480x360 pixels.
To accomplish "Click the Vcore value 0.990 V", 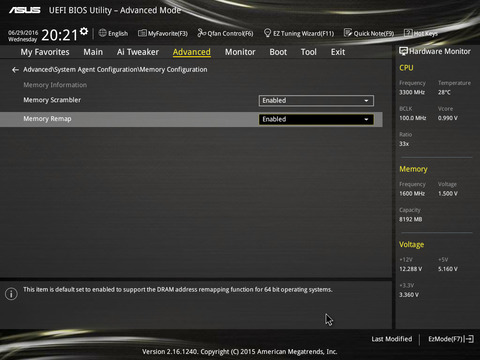I will pyautogui.click(x=448, y=118).
